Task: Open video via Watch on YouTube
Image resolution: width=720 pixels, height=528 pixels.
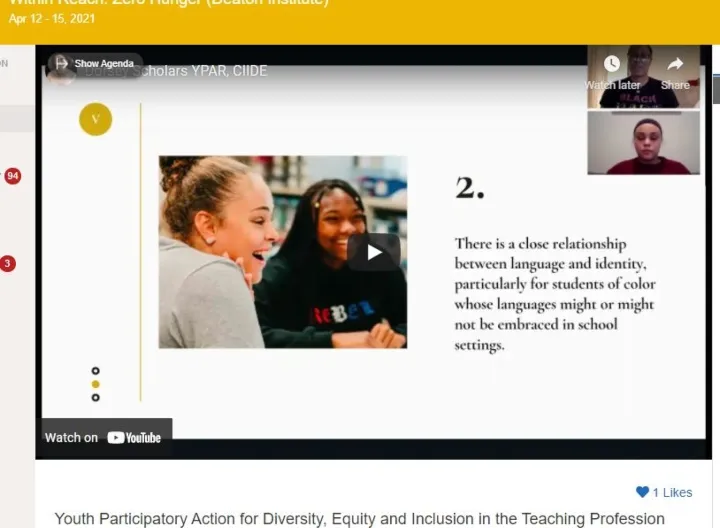Action: coord(103,437)
